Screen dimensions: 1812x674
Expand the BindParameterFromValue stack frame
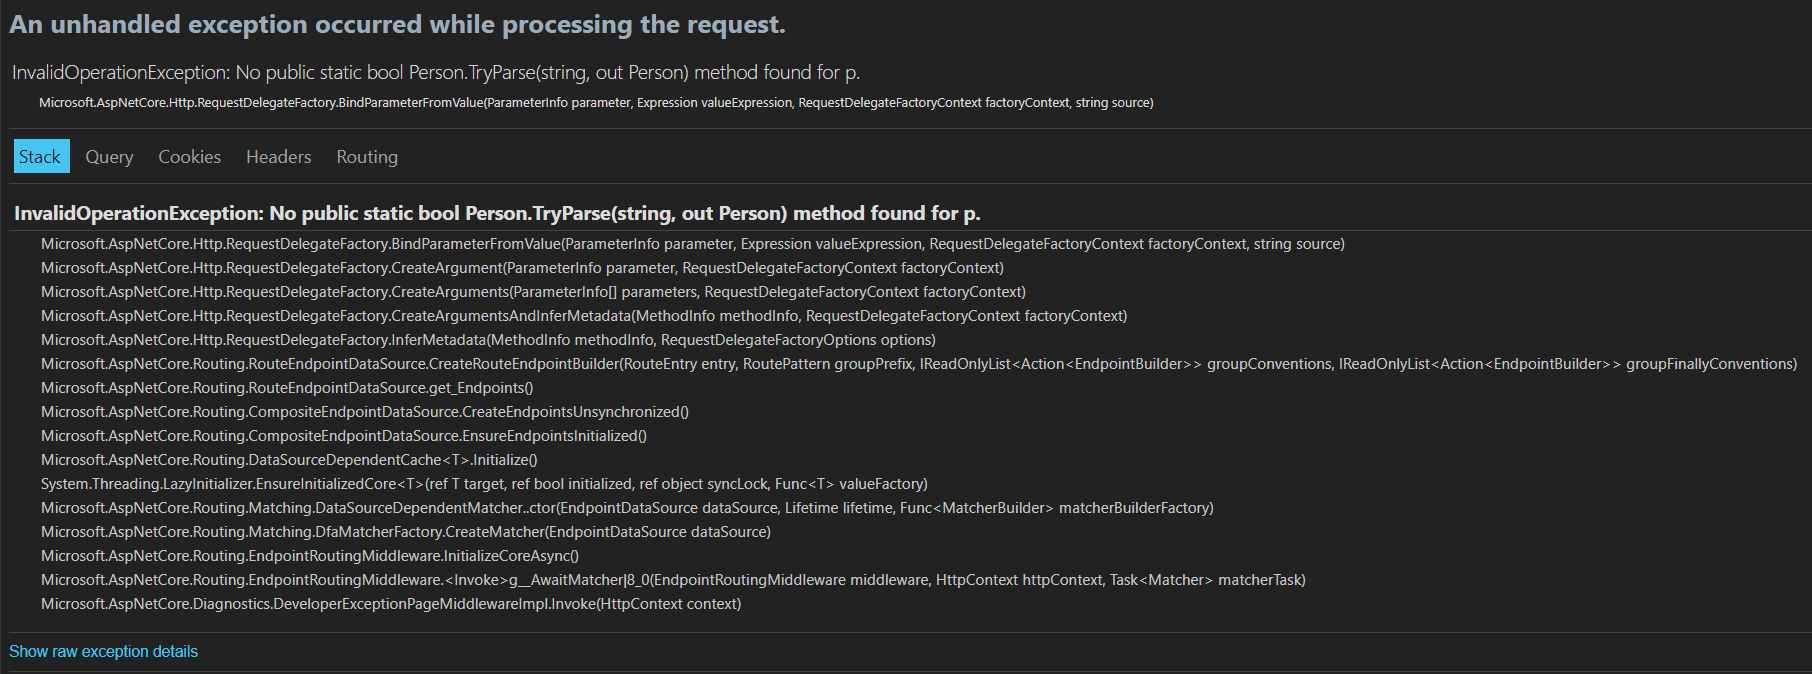(692, 244)
